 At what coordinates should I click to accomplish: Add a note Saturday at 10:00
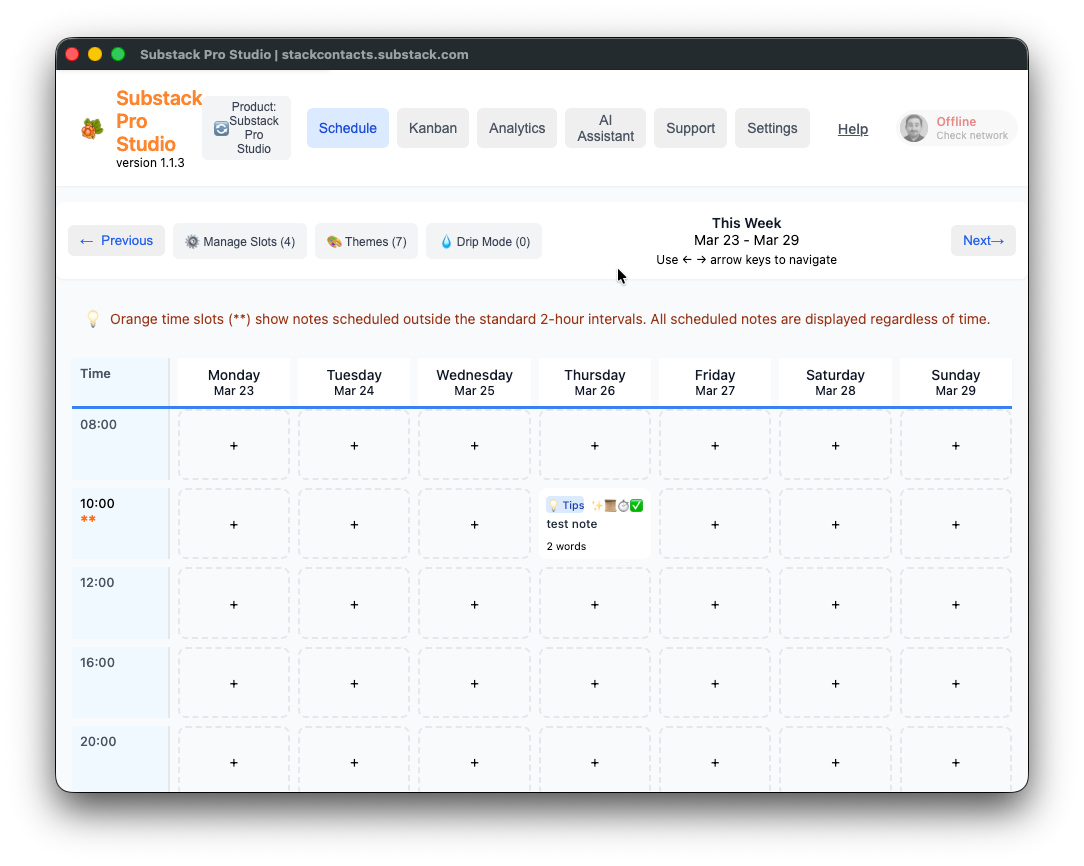pyautogui.click(x=835, y=525)
